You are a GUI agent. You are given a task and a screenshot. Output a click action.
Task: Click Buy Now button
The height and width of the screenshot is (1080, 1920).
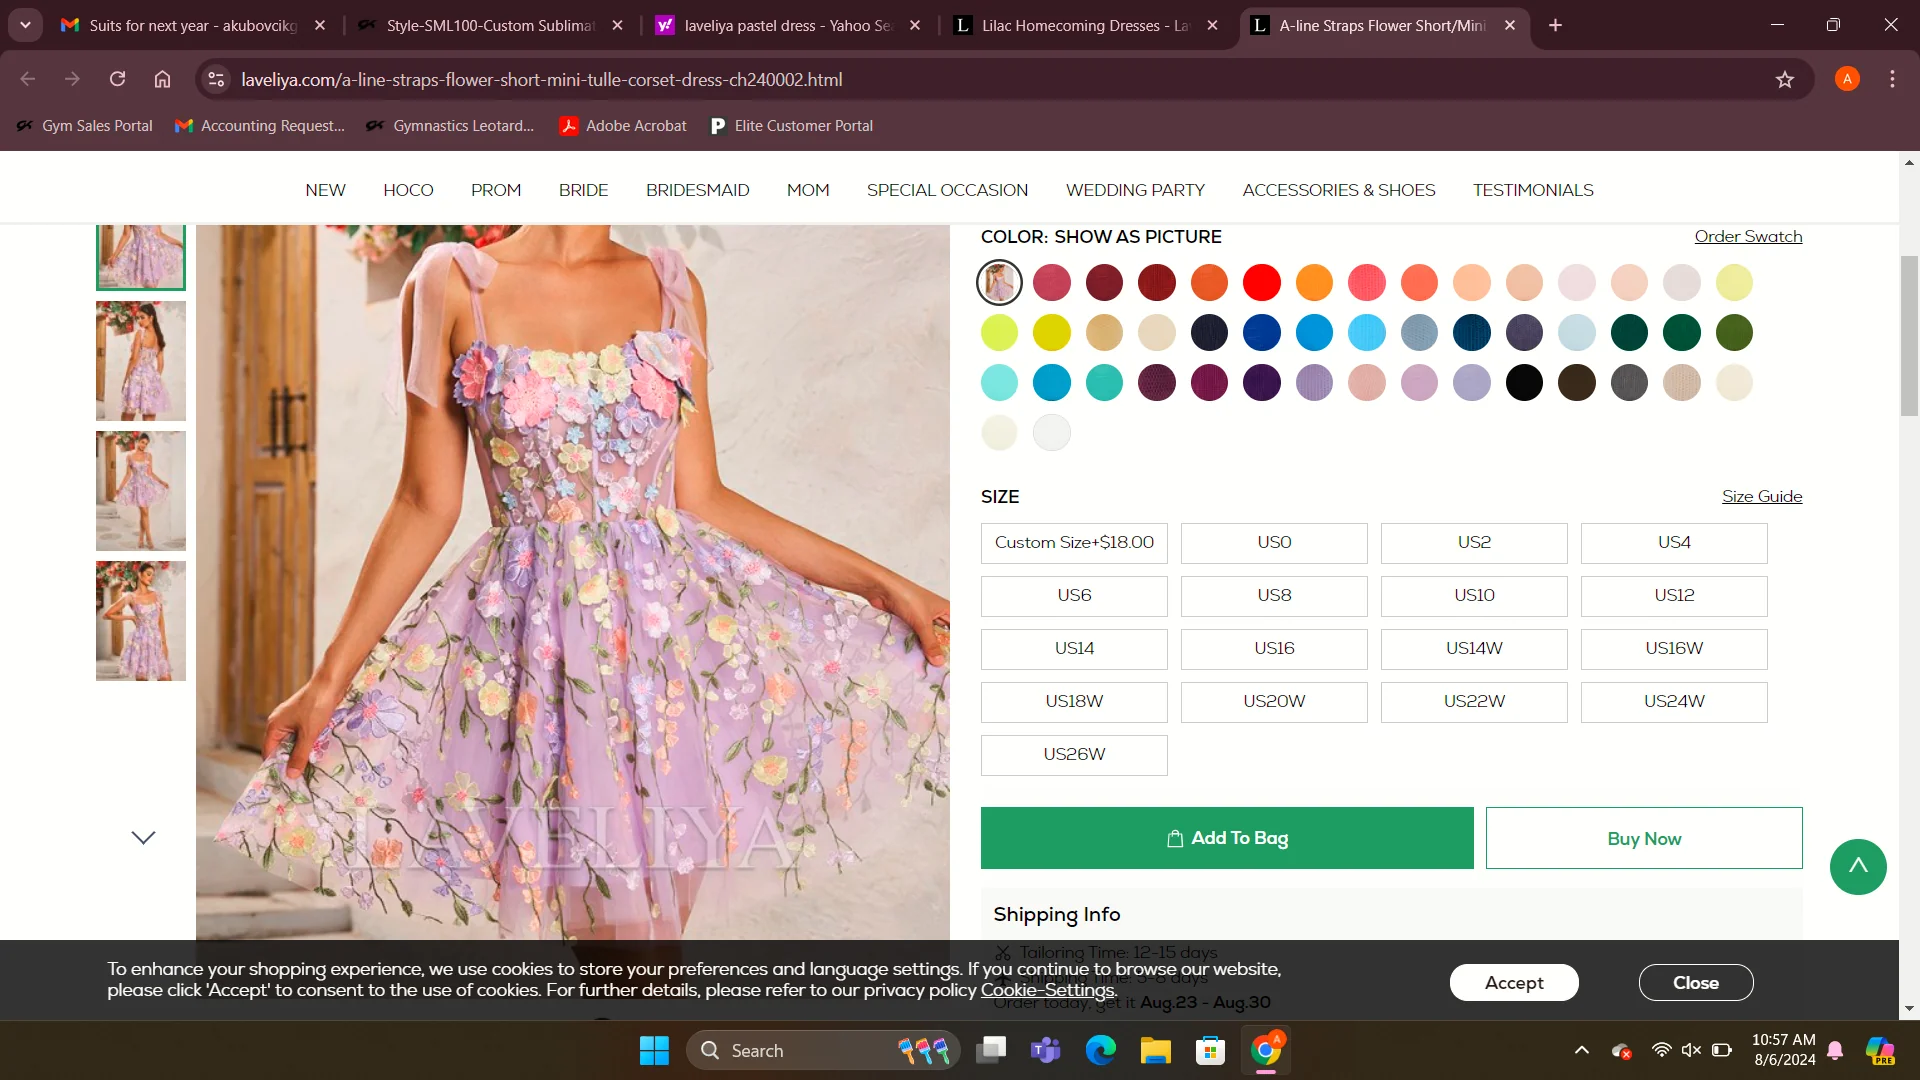click(x=1644, y=838)
